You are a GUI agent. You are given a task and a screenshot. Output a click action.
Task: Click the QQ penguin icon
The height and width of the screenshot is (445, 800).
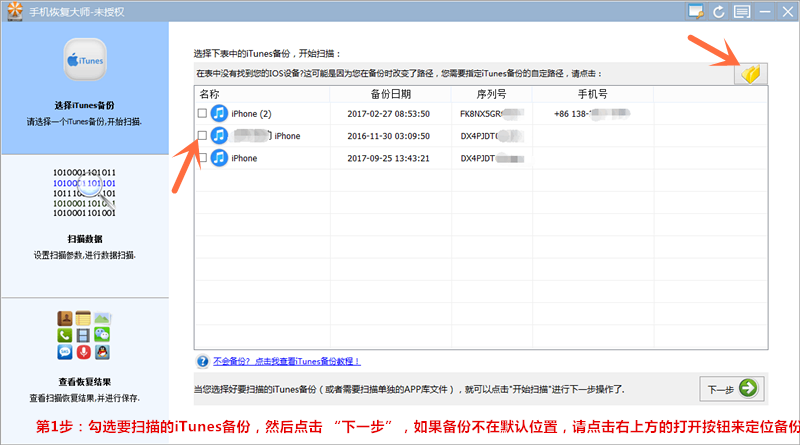pos(102,352)
